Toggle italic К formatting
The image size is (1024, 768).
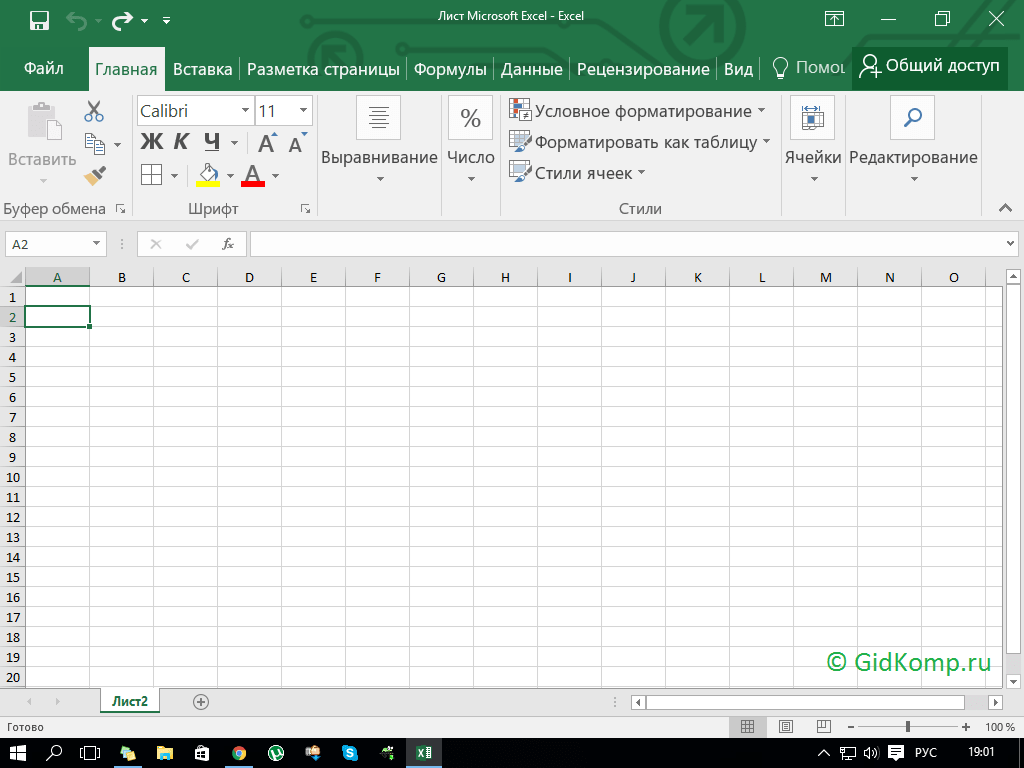(x=181, y=142)
